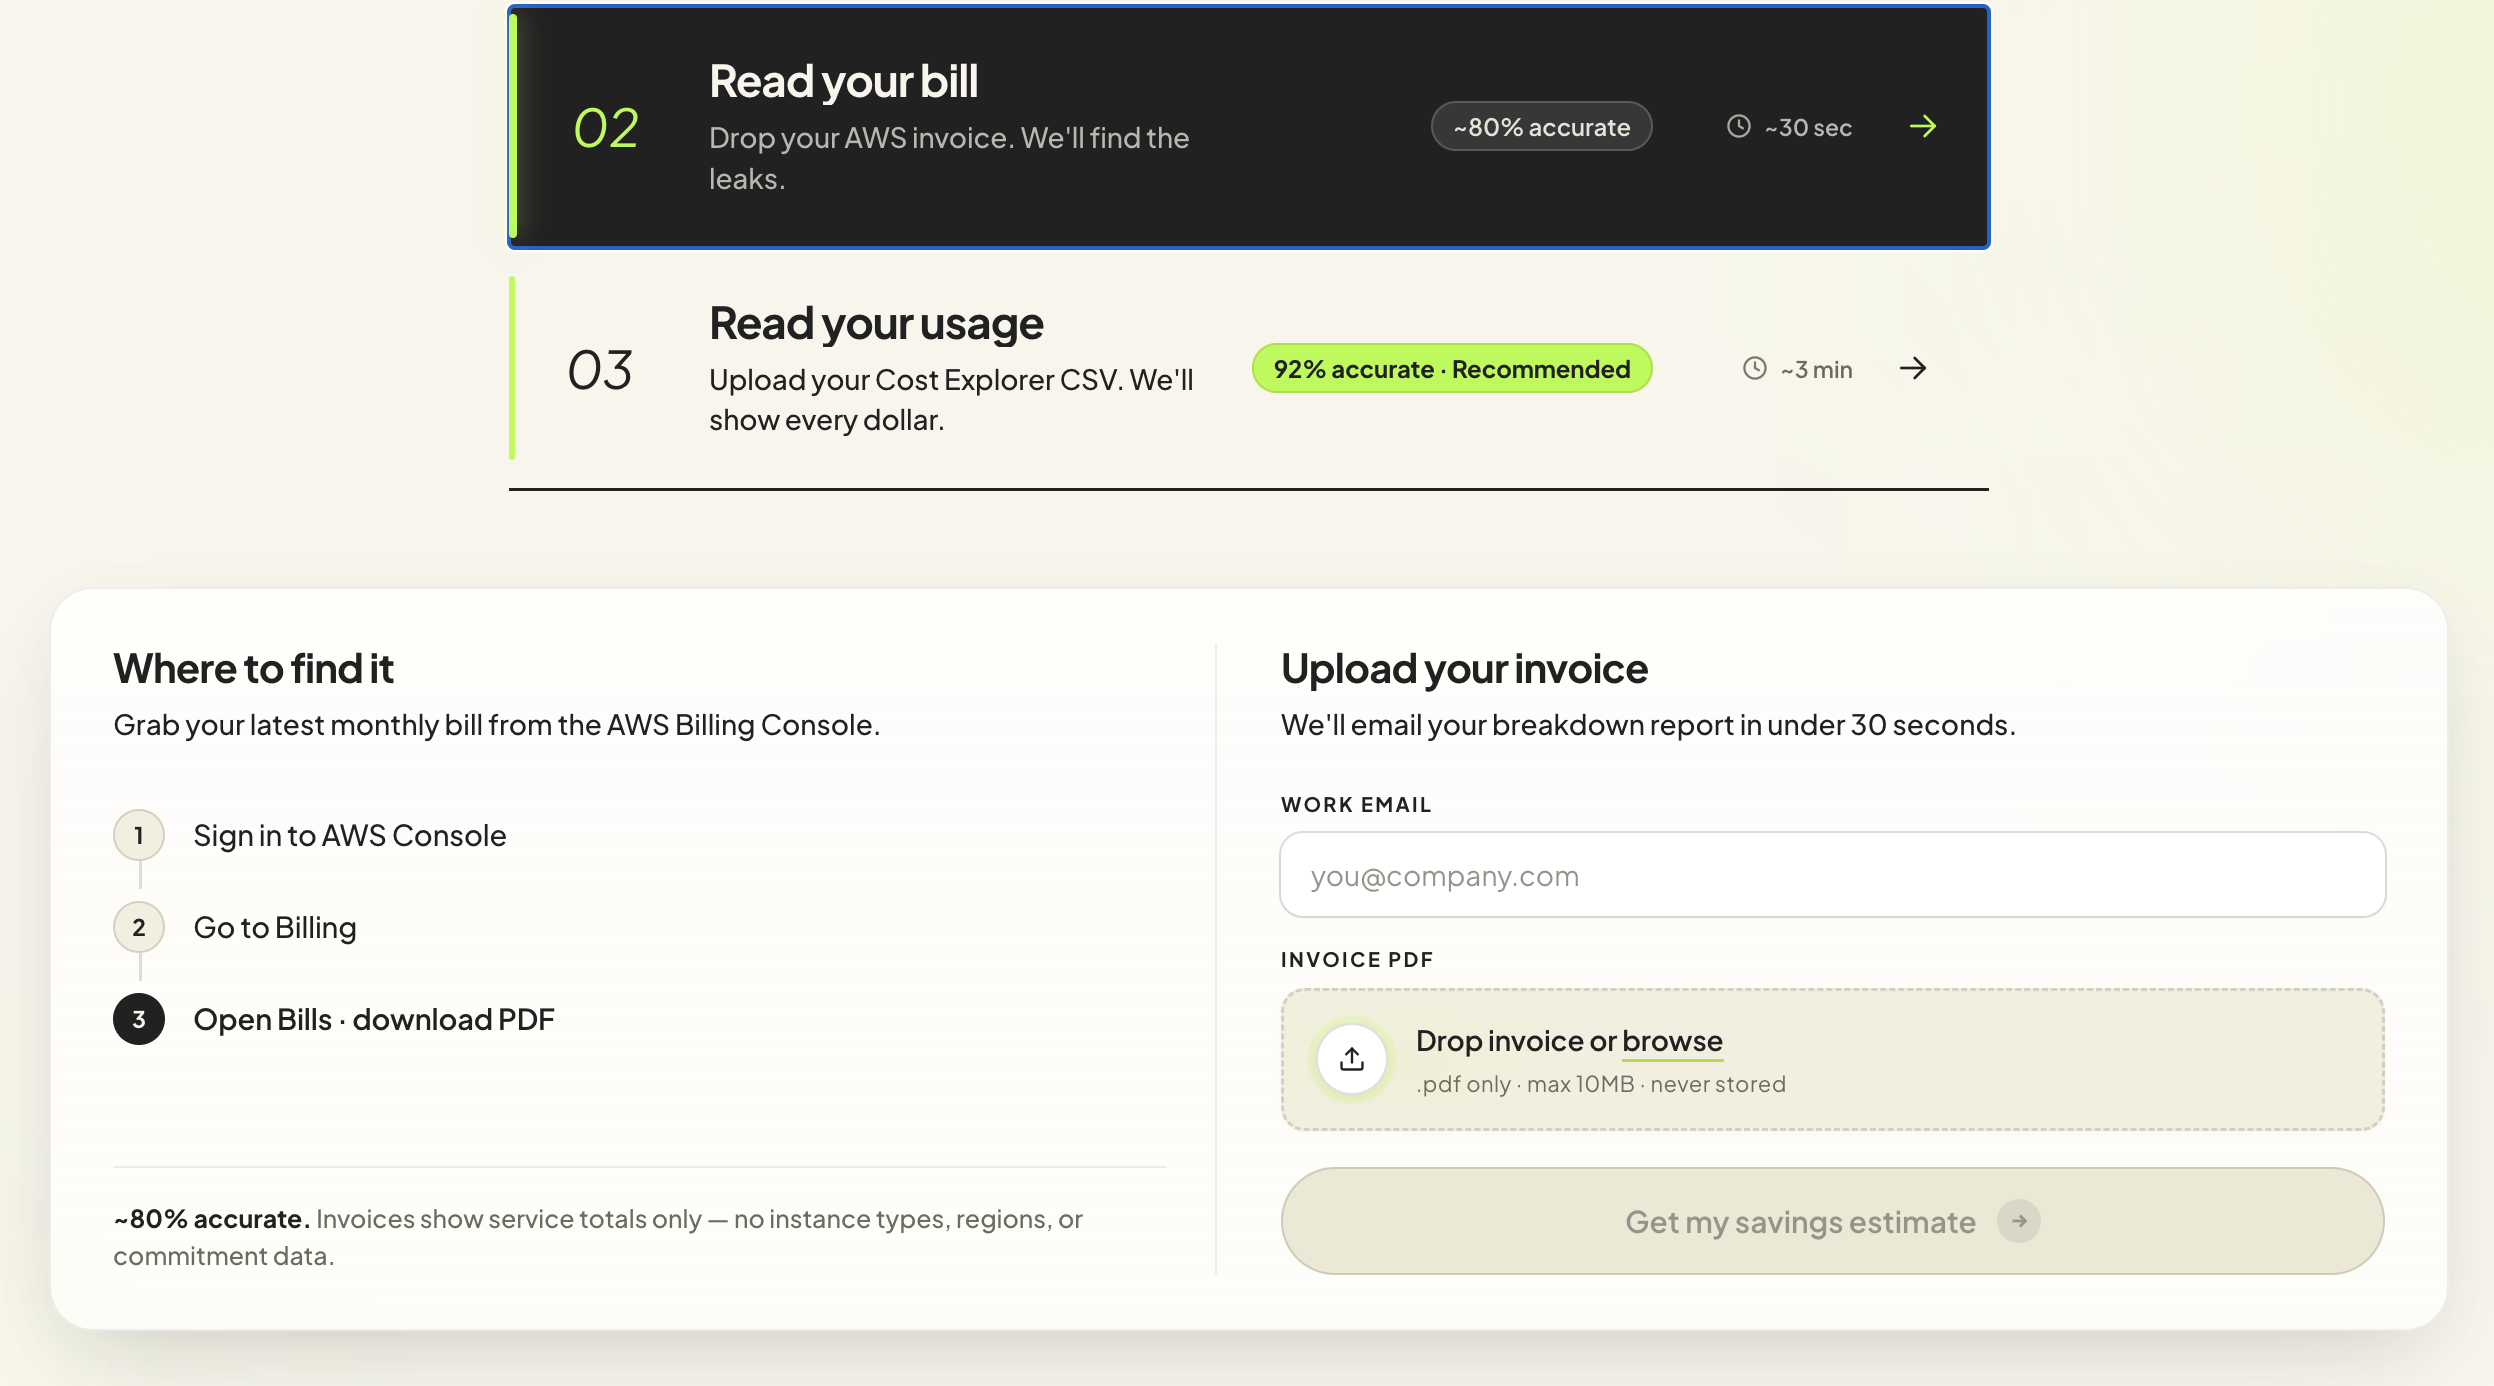Viewport: 2494px width, 1386px height.
Task: Click the text 'Sign in to AWS Console'
Action: point(350,836)
